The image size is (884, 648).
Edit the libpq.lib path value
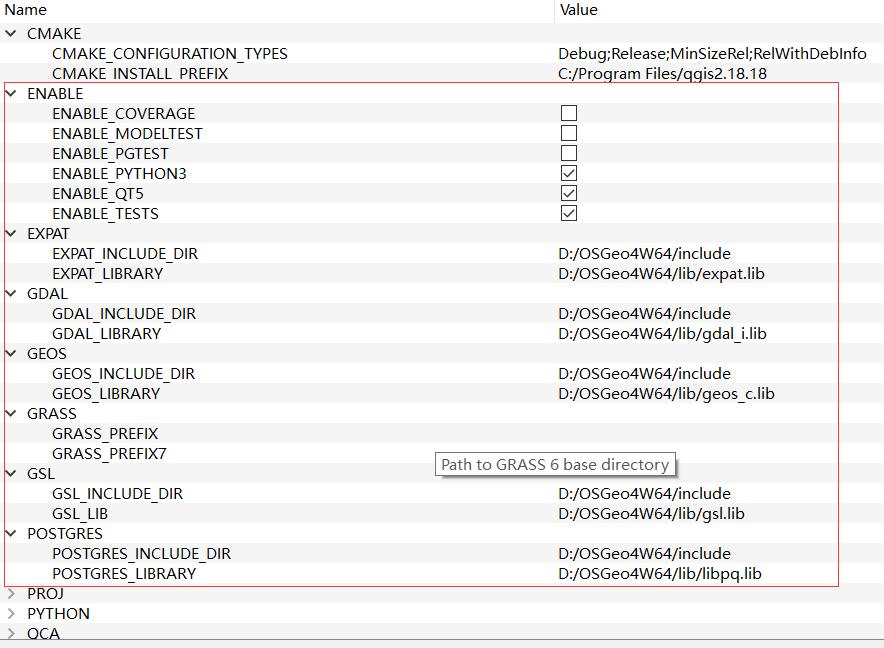[660, 574]
